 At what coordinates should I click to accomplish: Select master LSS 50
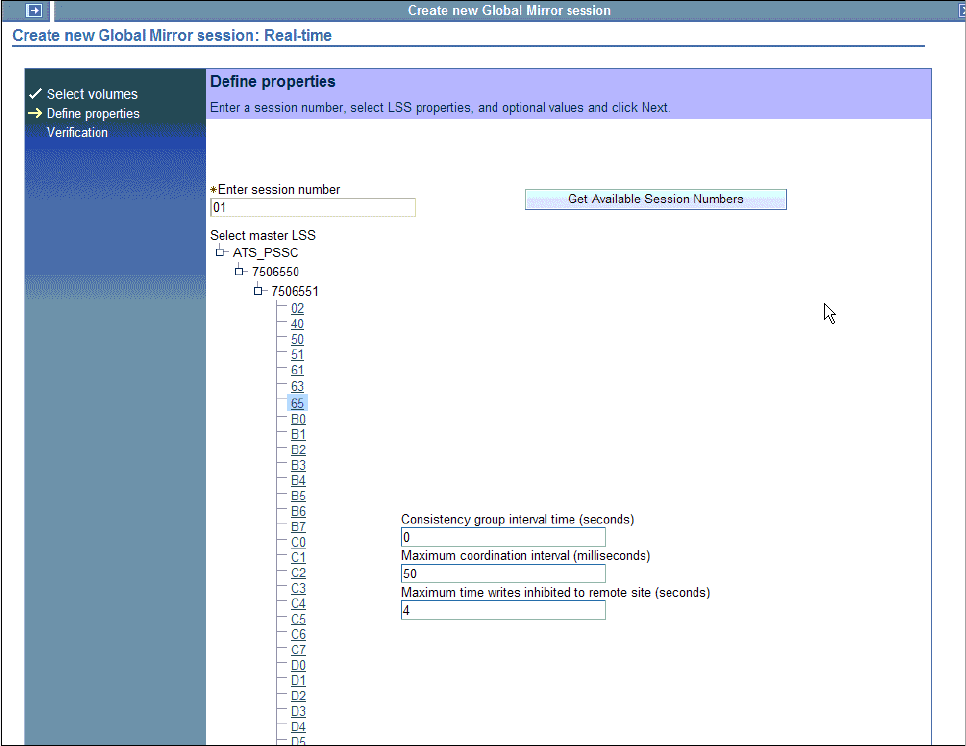click(298, 339)
